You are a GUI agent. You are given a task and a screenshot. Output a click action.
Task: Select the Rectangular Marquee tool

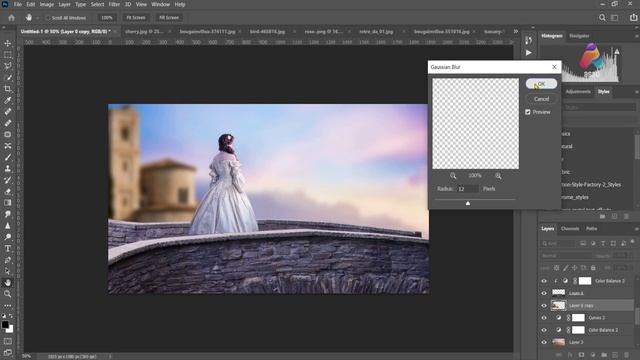[x=7, y=54]
